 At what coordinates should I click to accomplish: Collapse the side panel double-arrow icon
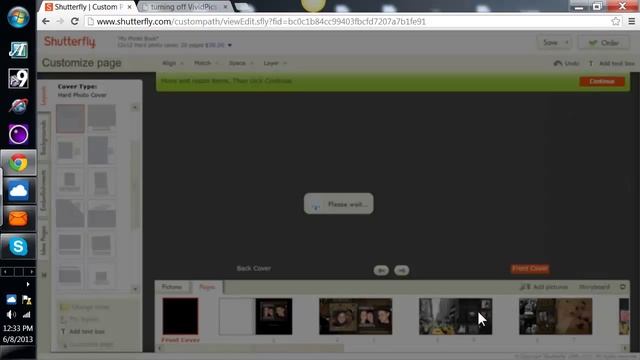point(44,275)
